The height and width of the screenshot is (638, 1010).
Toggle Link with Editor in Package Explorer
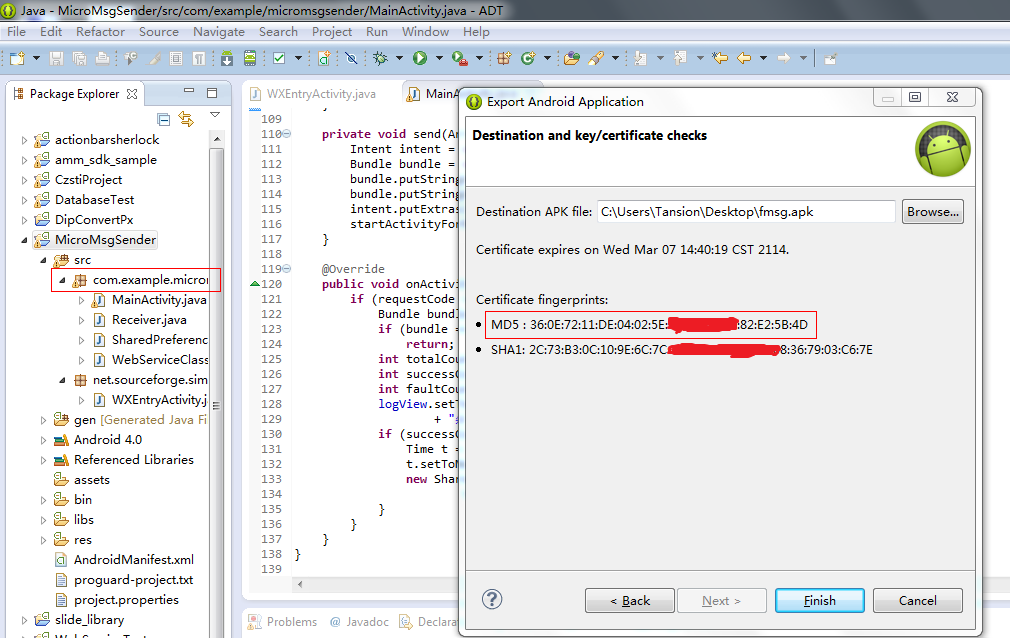185,119
